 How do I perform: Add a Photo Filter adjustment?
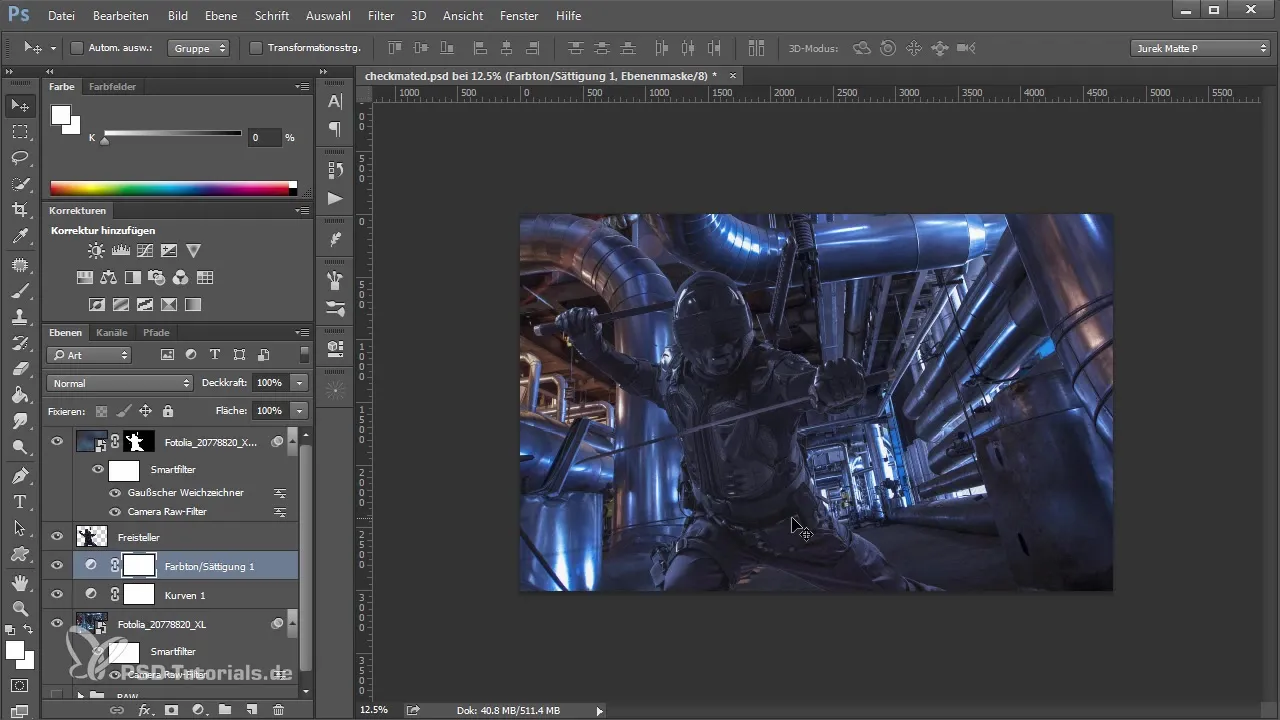[x=157, y=277]
